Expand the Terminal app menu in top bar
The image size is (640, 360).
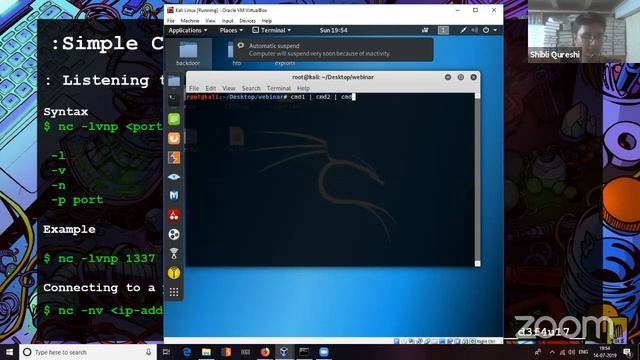(x=271, y=30)
